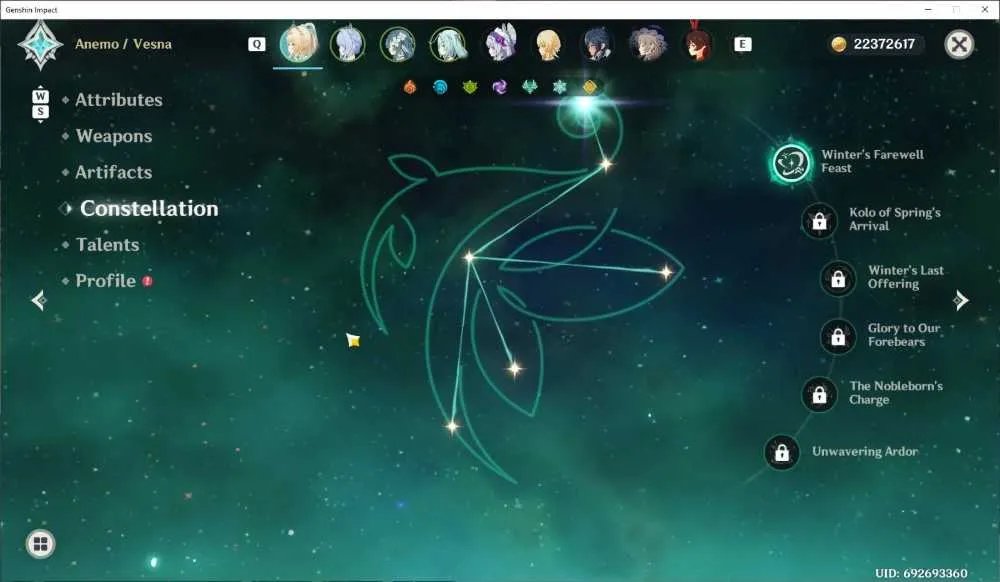Click the glowing activated star atop the constellation
The width and height of the screenshot is (1000, 582).
[x=584, y=106]
